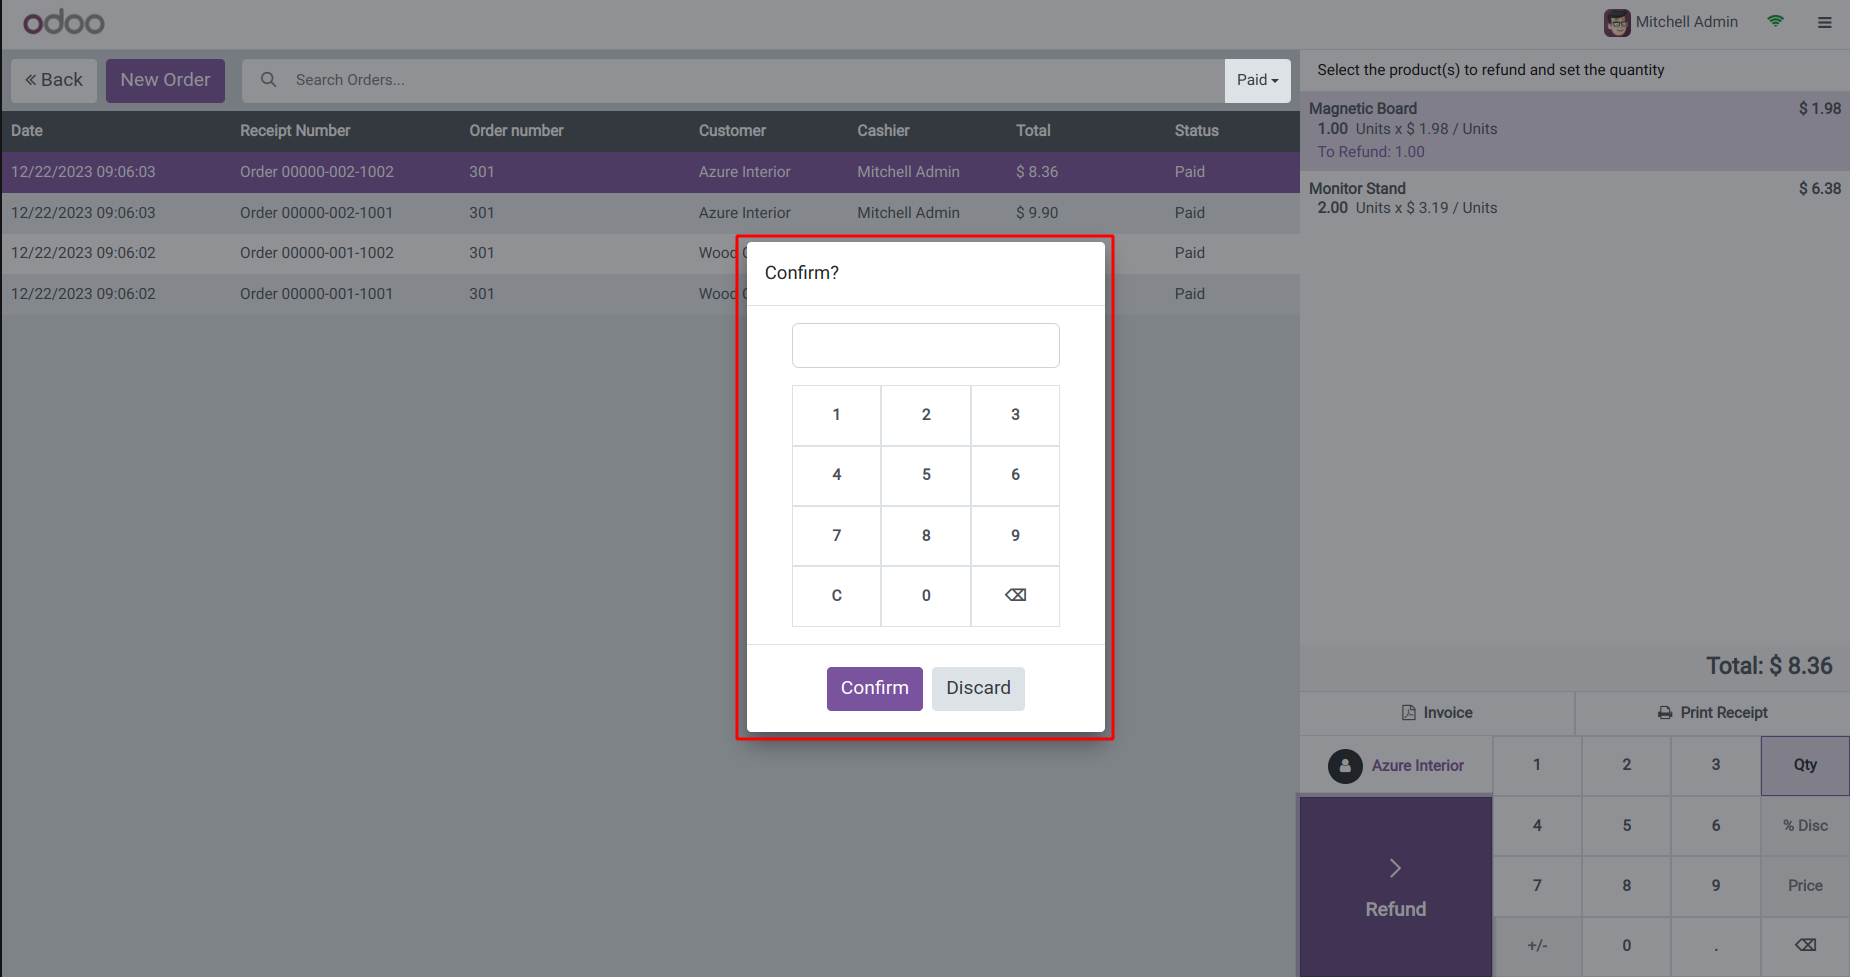Switch numpad to % Disc mode
The height and width of the screenshot is (977, 1850).
pyautogui.click(x=1804, y=825)
